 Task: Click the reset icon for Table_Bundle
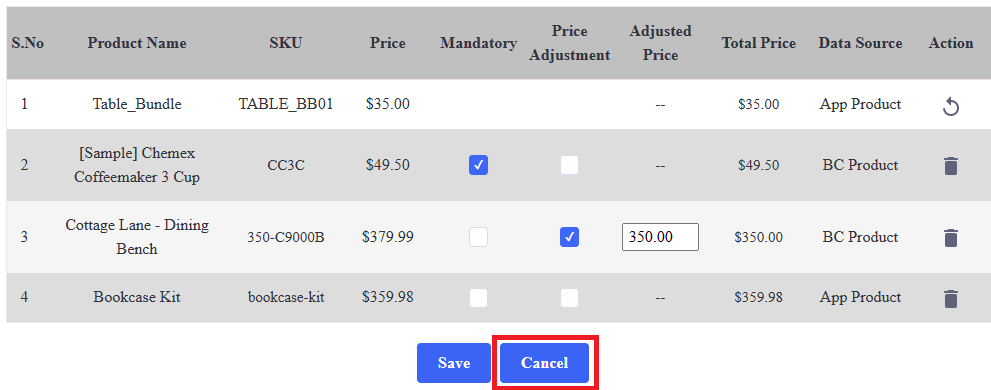point(951,107)
